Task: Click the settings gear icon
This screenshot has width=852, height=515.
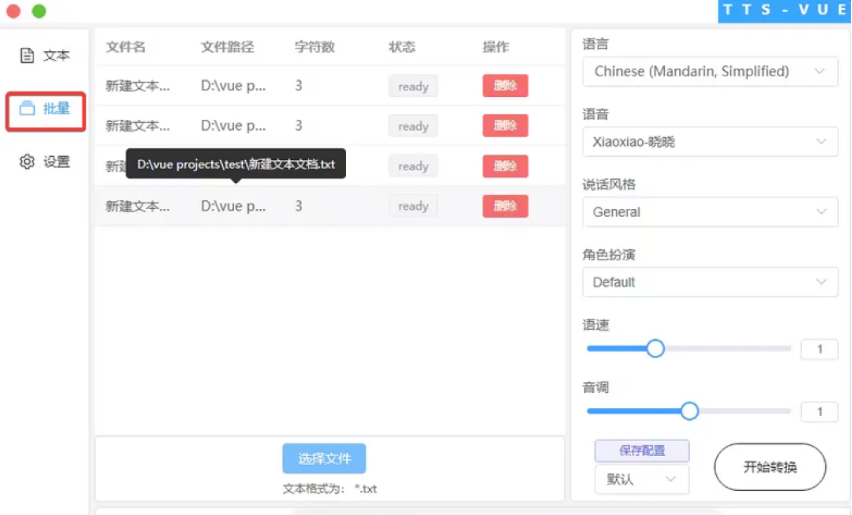Action: tap(27, 162)
